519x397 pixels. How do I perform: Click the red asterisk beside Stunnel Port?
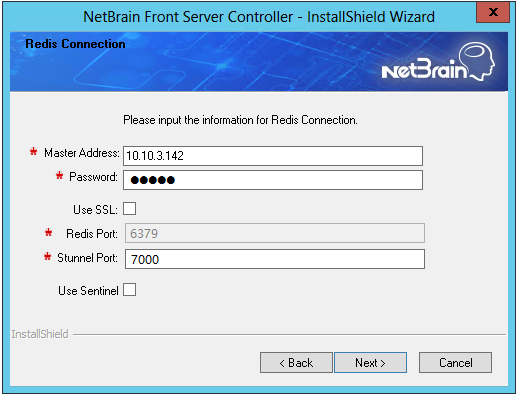click(48, 257)
